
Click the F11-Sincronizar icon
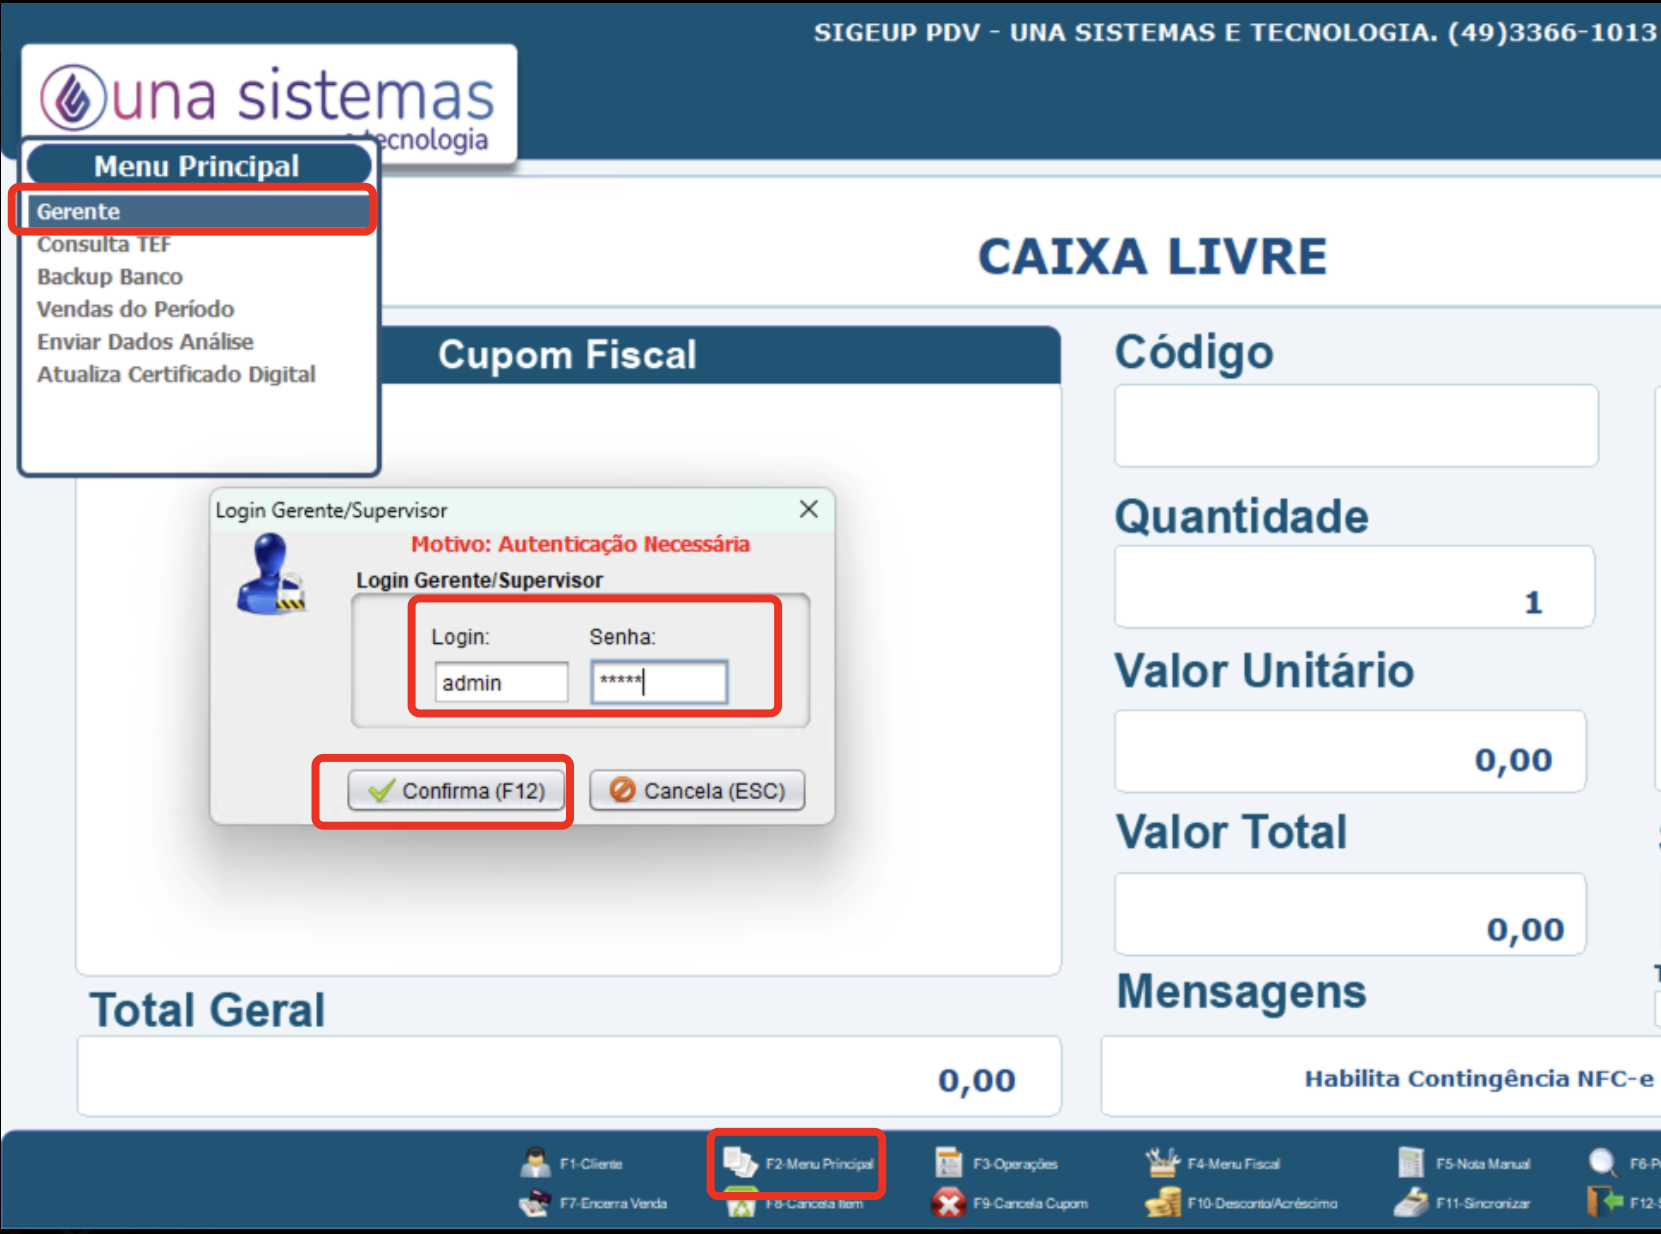1410,1202
